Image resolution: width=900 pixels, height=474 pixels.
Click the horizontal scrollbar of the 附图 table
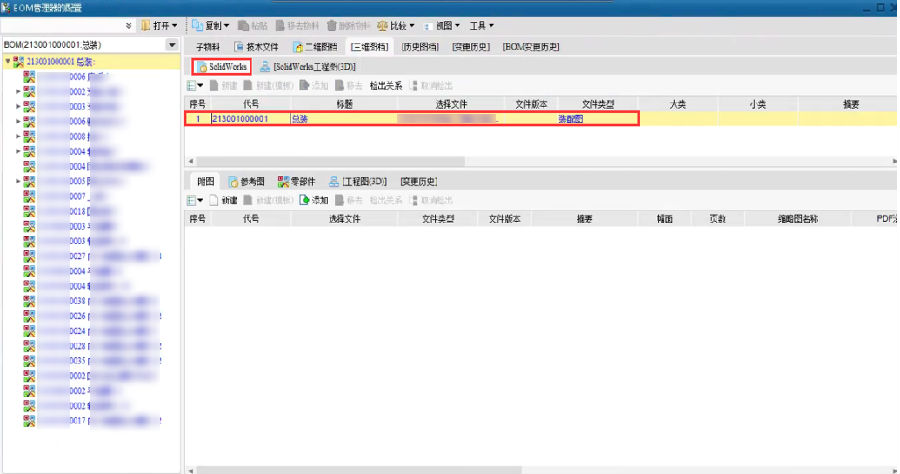(x=359, y=470)
